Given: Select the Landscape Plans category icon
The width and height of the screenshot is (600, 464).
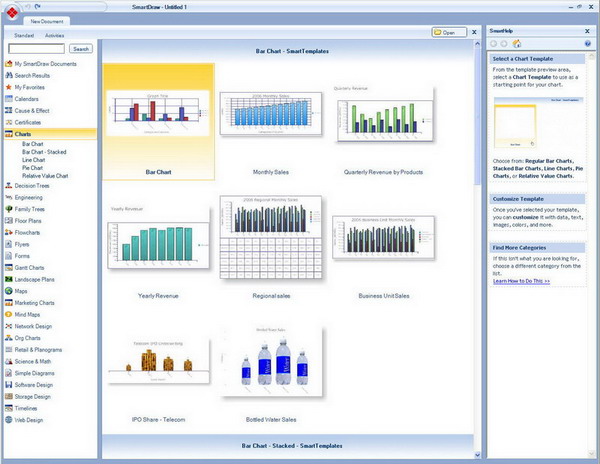Looking at the screenshot, I should pos(8,279).
